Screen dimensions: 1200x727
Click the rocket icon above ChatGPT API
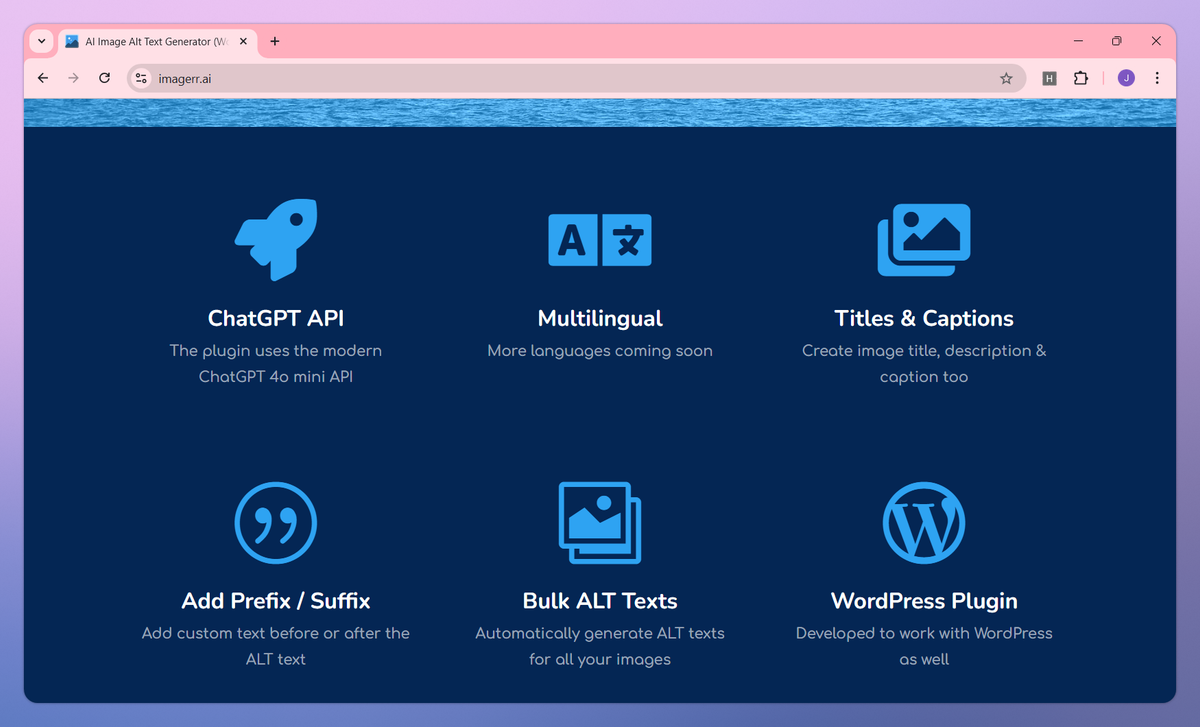click(x=276, y=239)
